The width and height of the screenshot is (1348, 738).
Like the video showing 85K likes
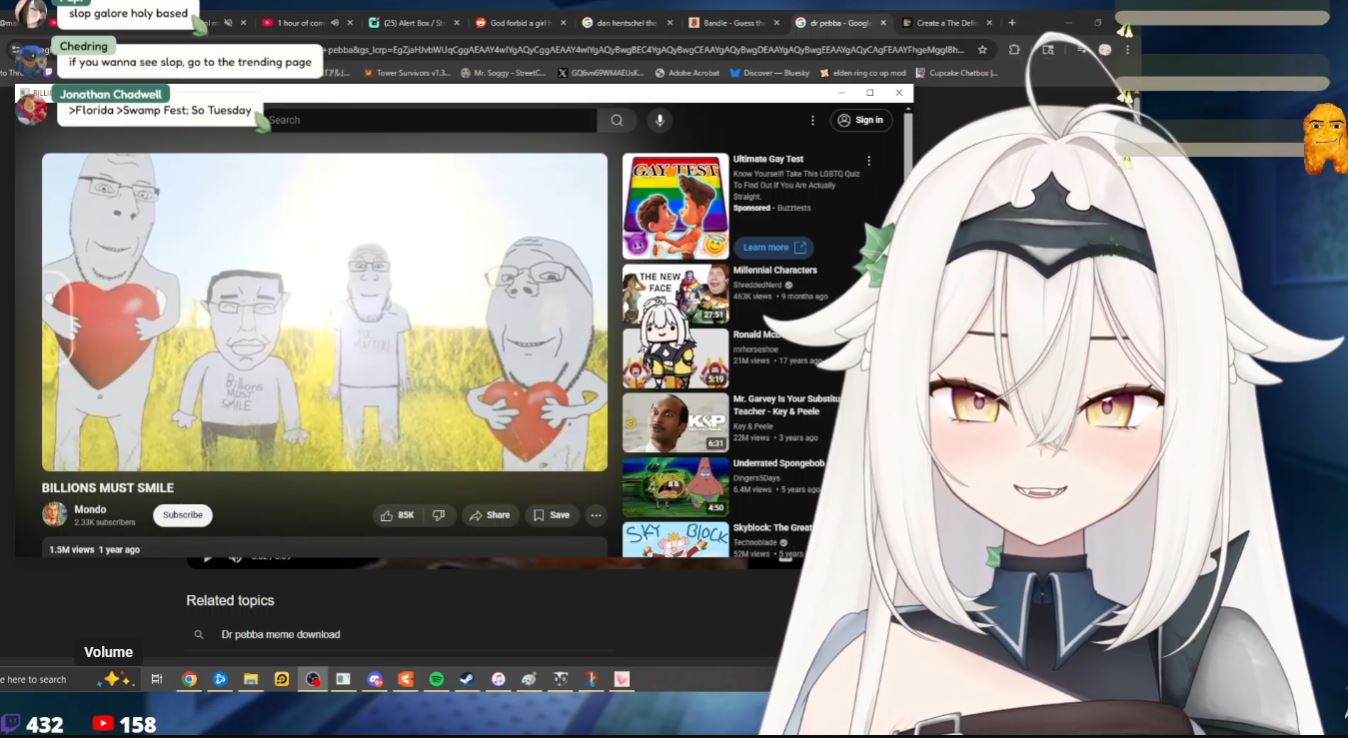(x=397, y=515)
